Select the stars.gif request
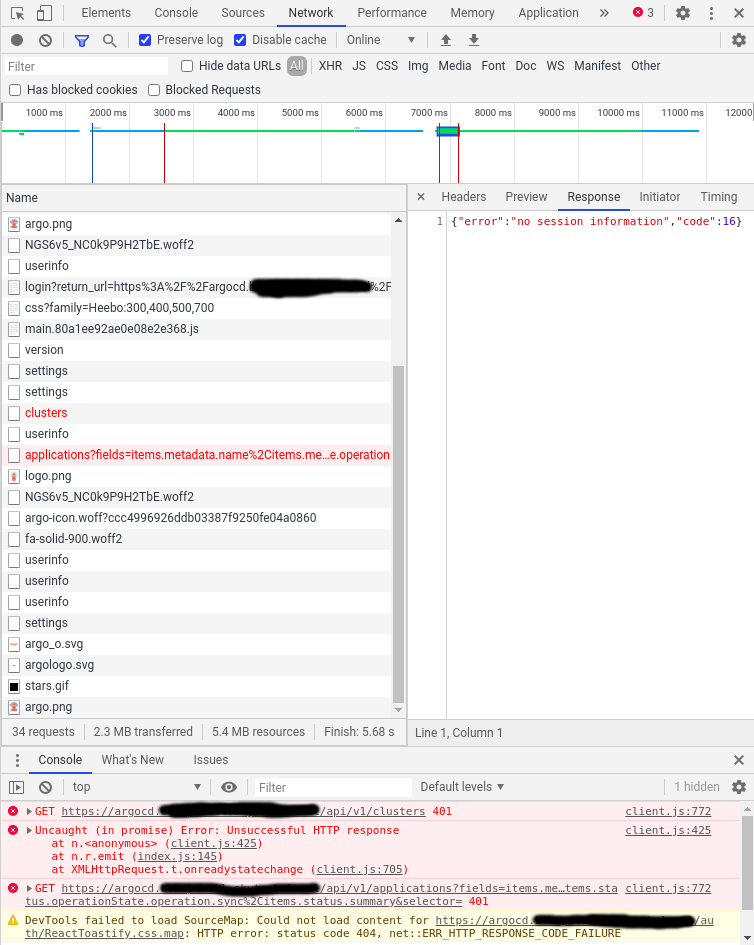The image size is (754, 945). click(x=197, y=686)
